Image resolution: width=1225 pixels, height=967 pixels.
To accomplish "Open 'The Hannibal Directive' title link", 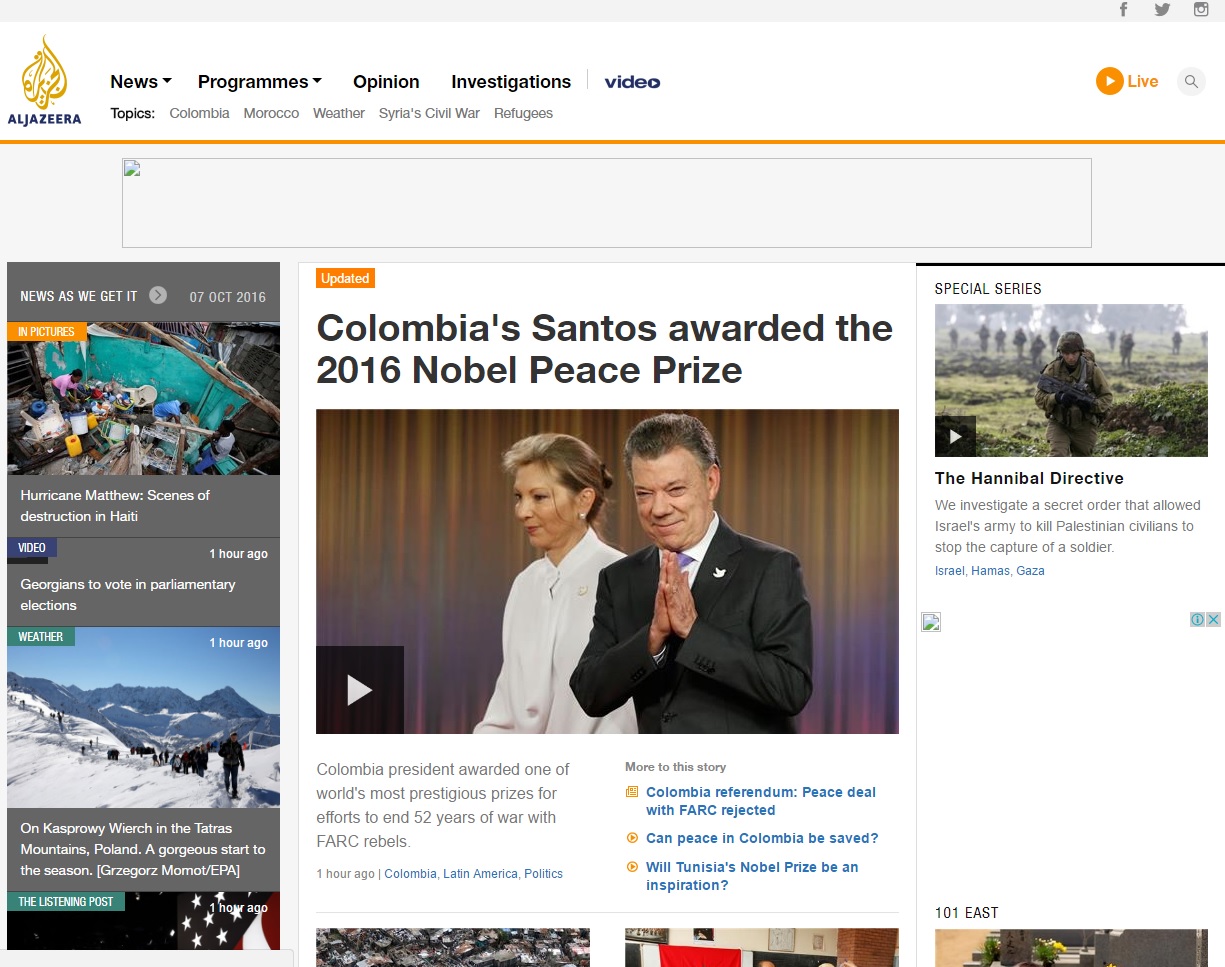I will [x=1029, y=478].
